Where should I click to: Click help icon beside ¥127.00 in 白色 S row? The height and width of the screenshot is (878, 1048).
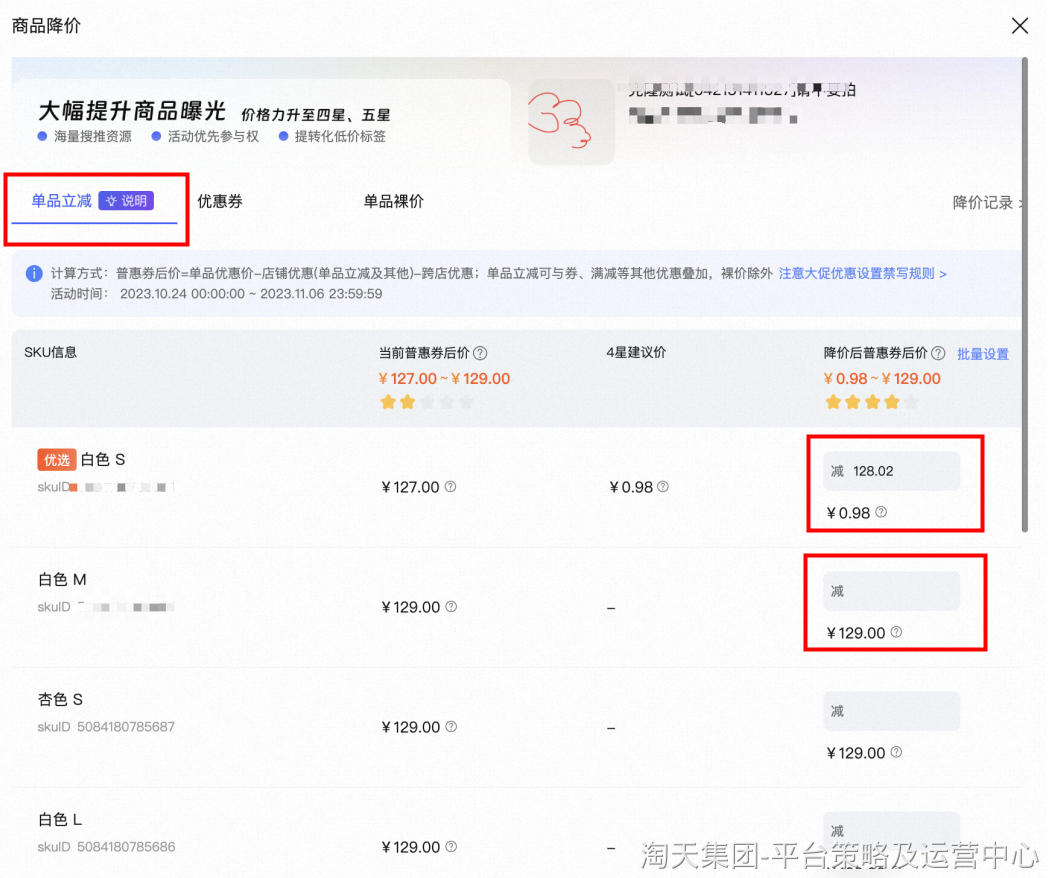pyautogui.click(x=450, y=486)
